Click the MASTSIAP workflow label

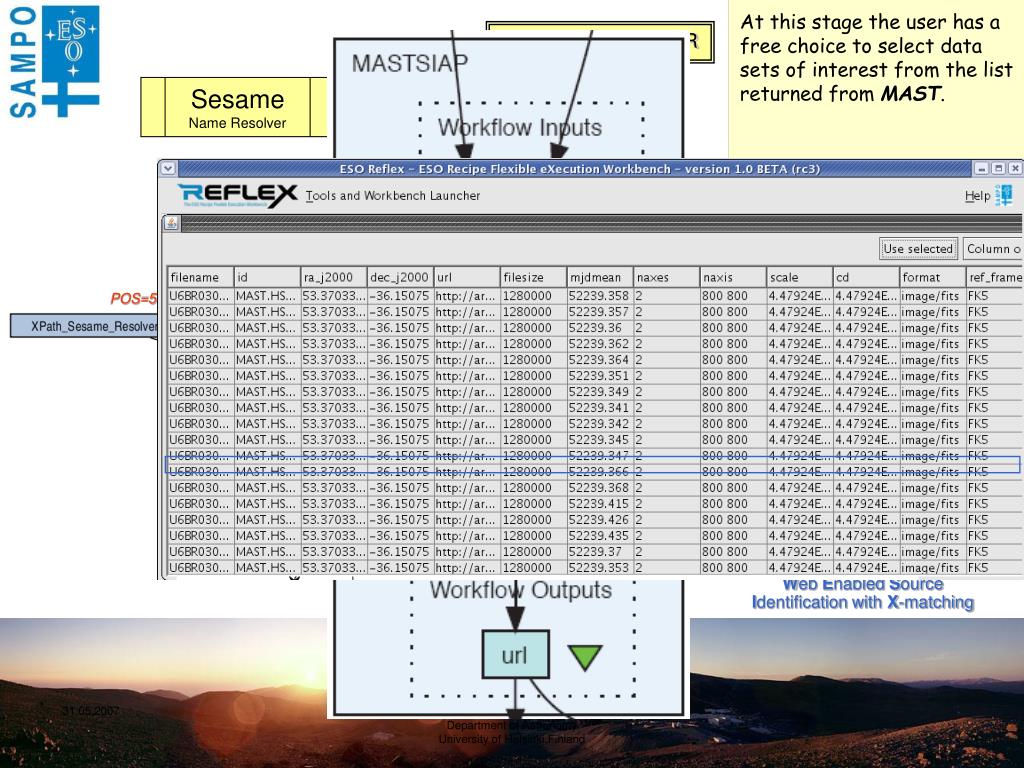coord(409,63)
